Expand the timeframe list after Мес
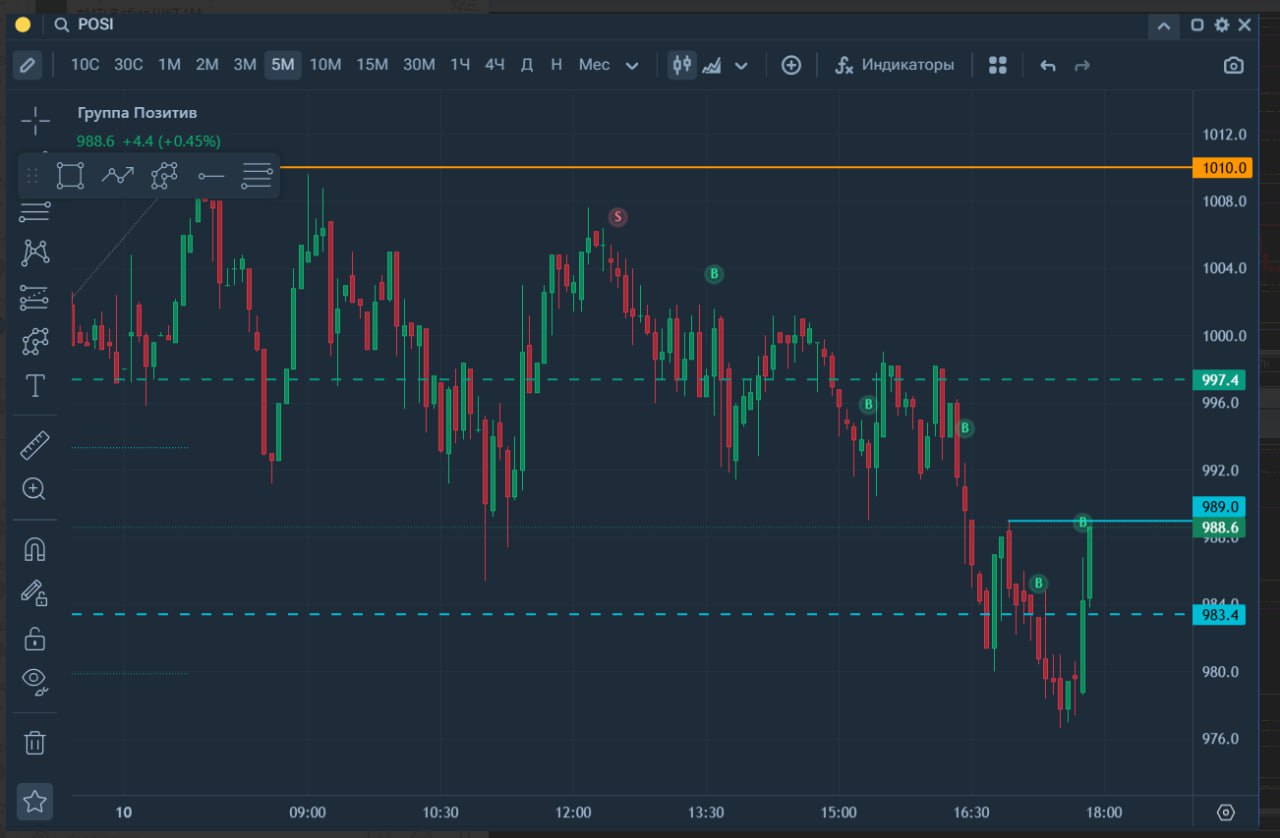This screenshot has height=838, width=1280. pos(632,66)
